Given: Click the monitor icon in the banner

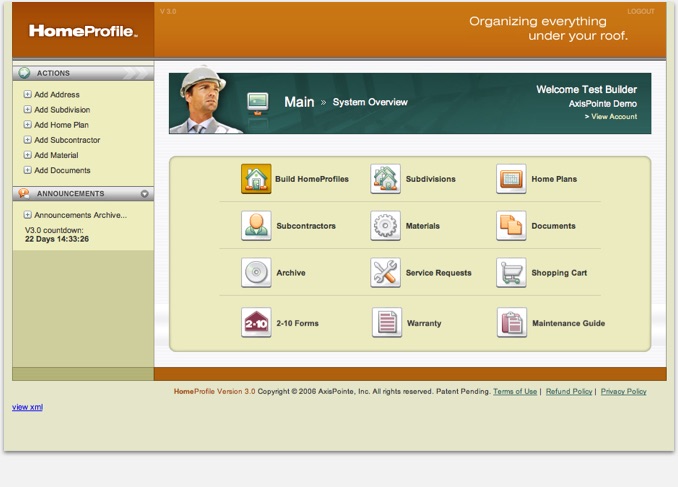Looking at the screenshot, I should (258, 104).
